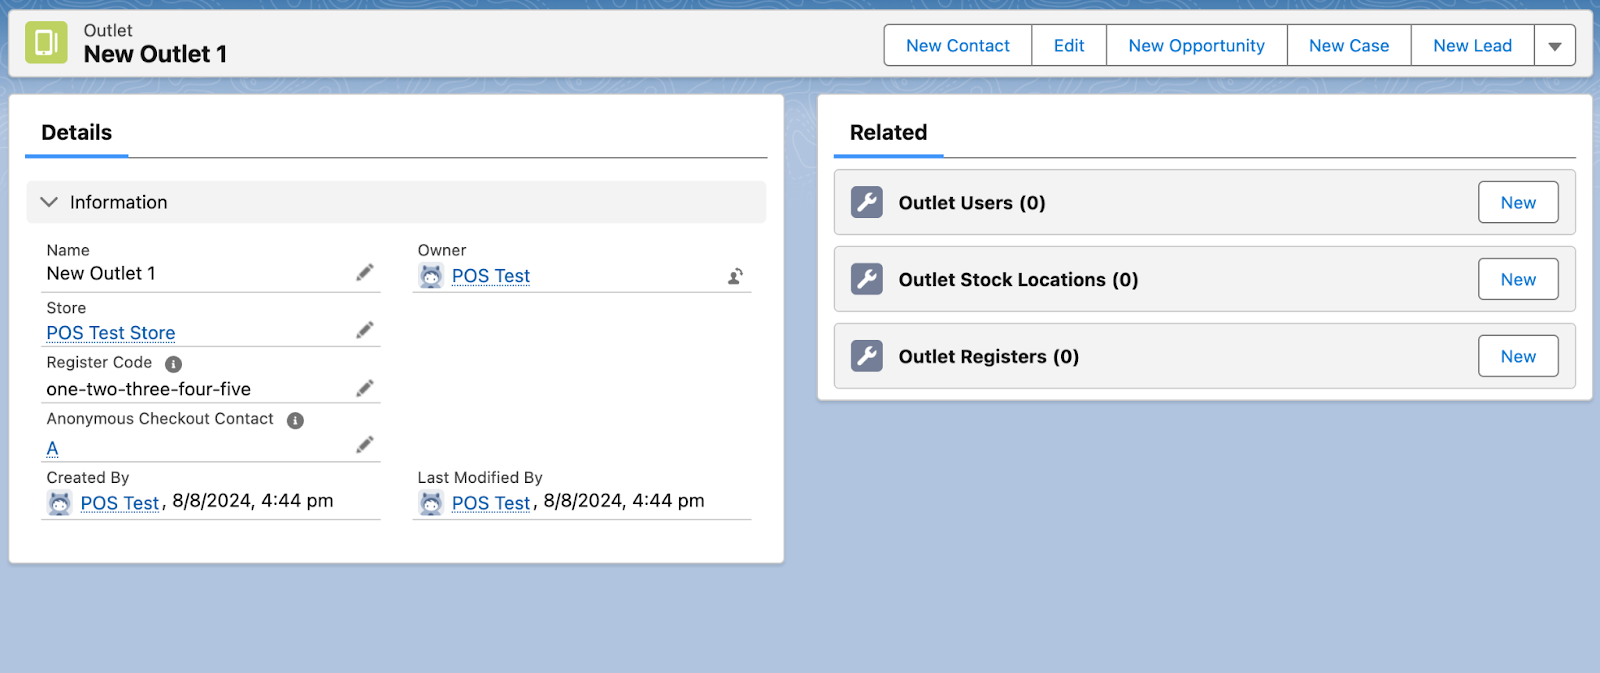Edit the Store field pencil icon
Viewport: 1600px width, 673px height.
[x=365, y=330]
